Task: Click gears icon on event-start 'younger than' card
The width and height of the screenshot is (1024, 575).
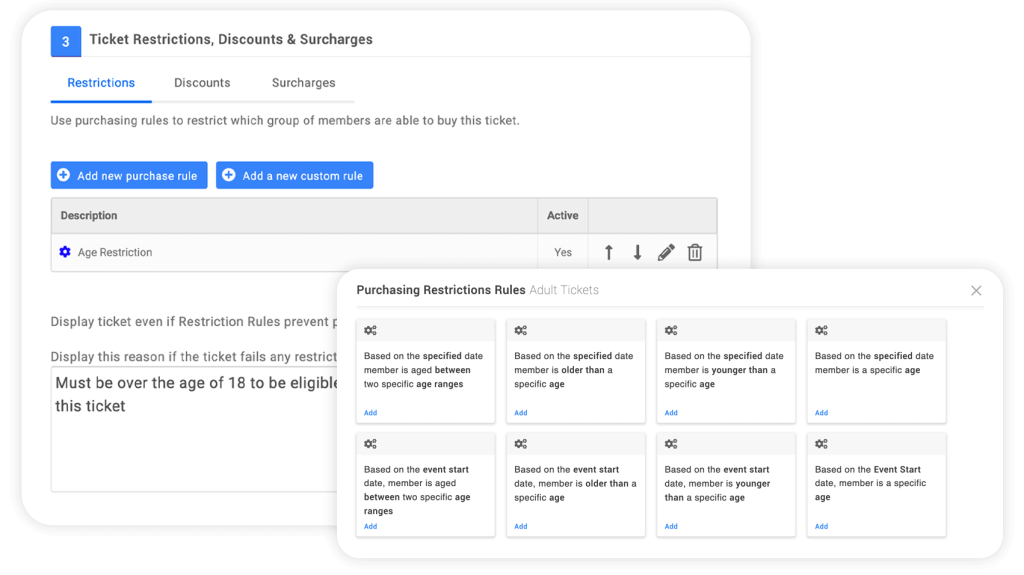Action: 671,444
